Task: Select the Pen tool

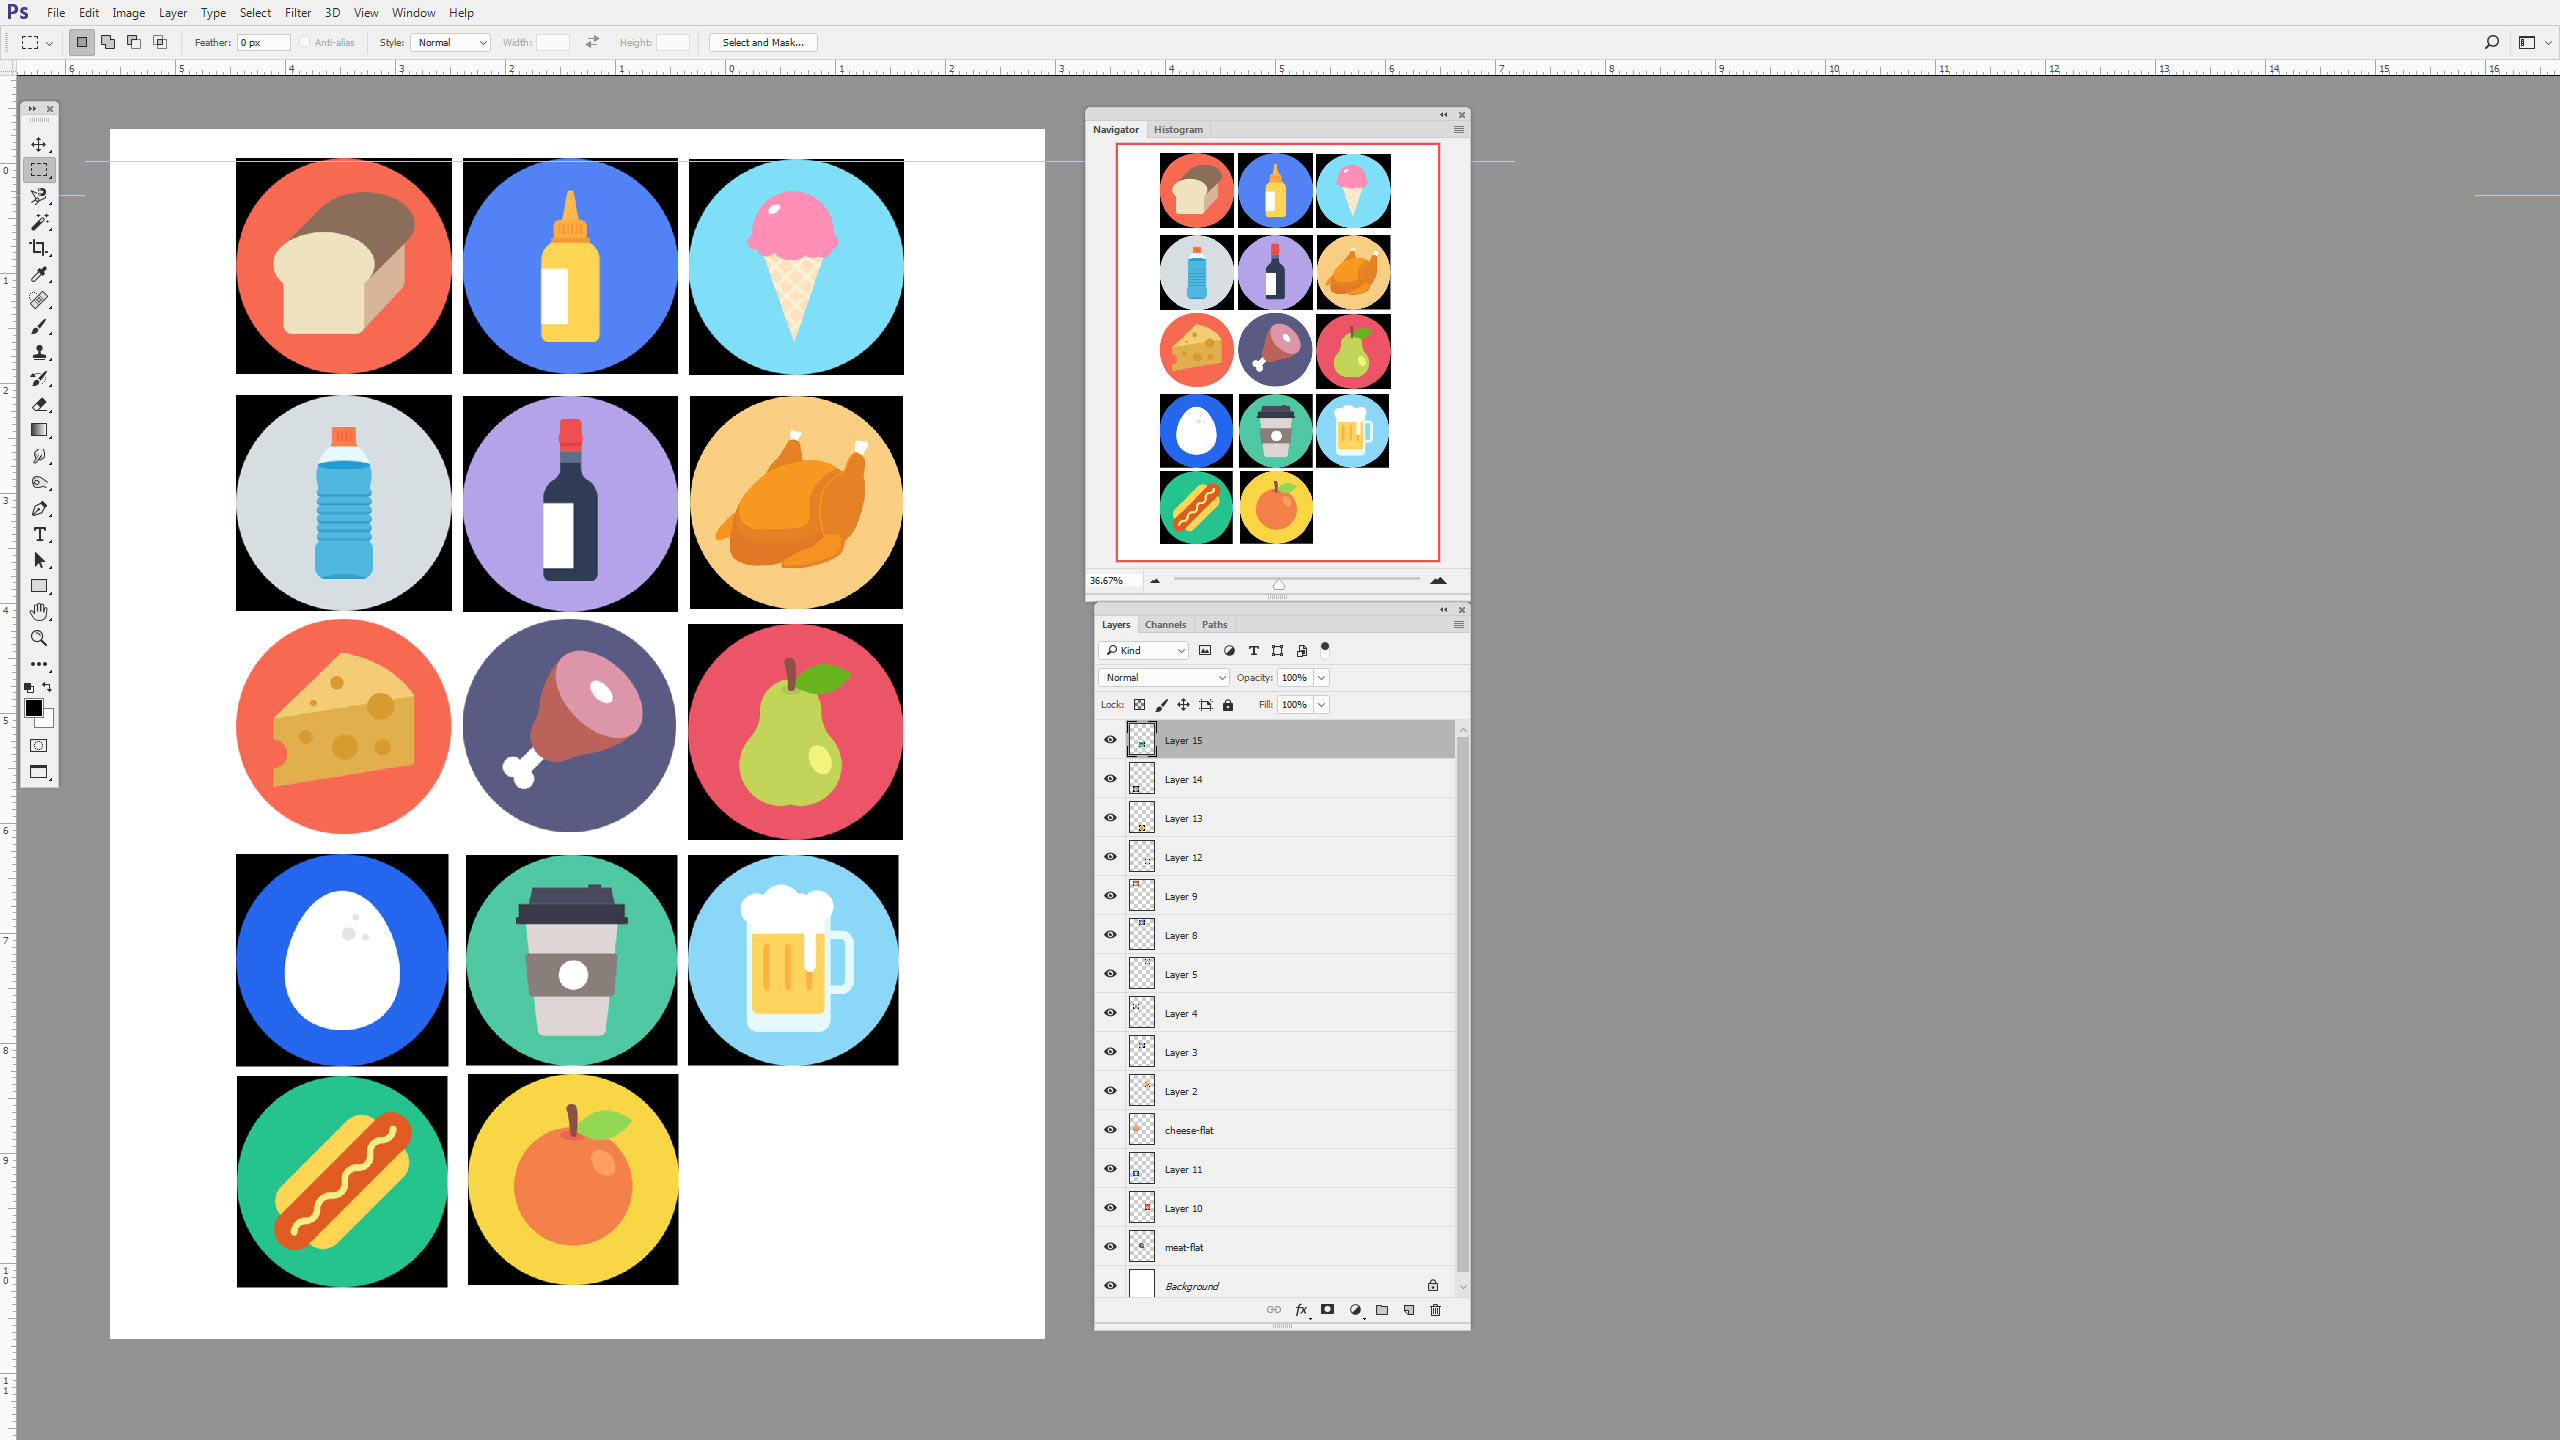Action: [x=39, y=509]
